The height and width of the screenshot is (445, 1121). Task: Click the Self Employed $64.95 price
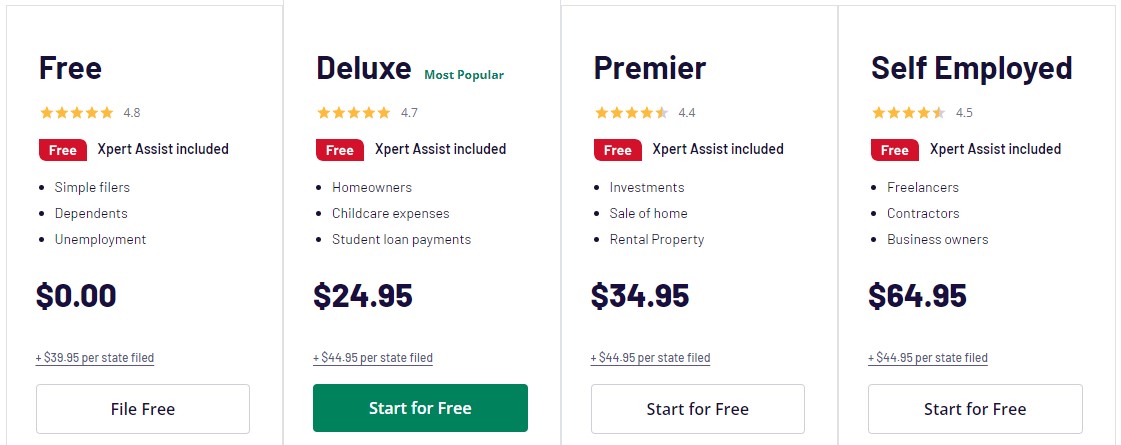coord(917,296)
